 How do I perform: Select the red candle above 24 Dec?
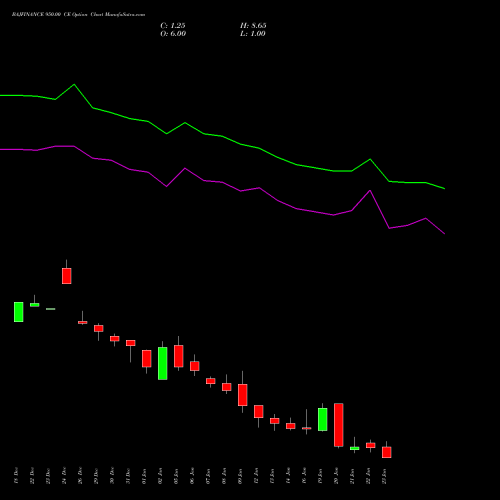click(x=67, y=276)
